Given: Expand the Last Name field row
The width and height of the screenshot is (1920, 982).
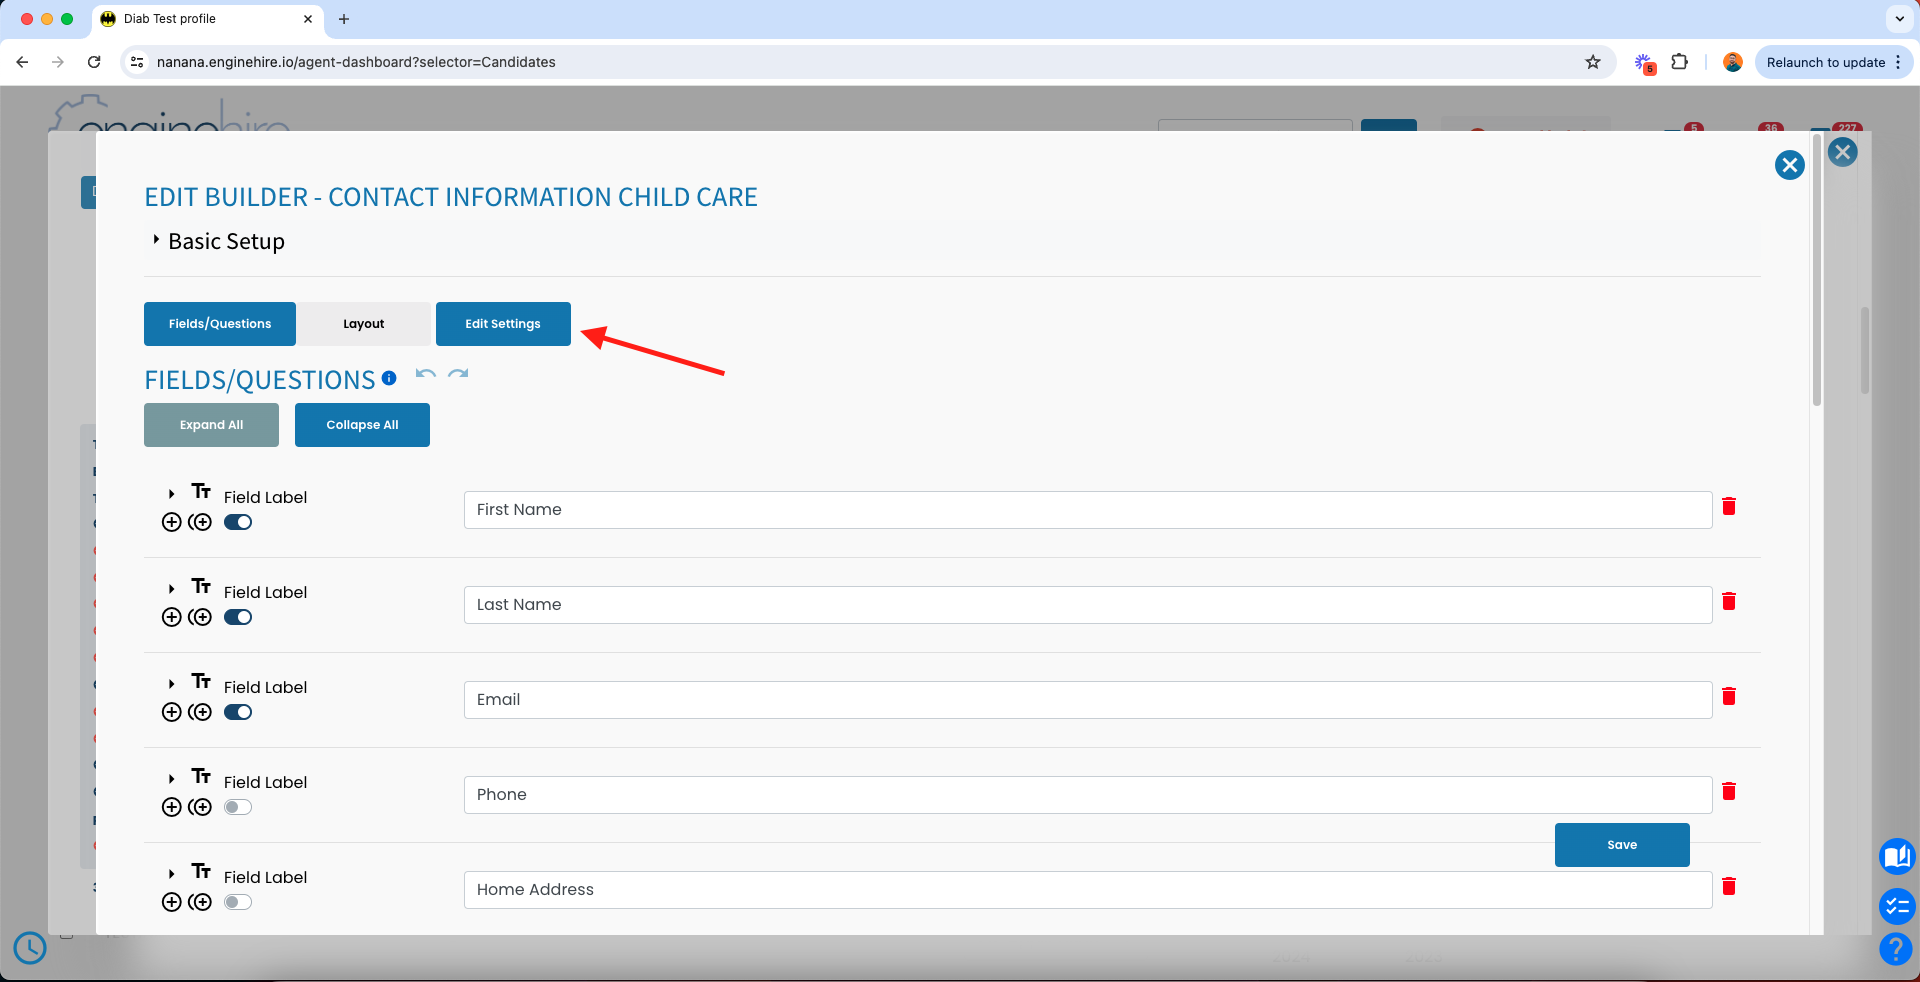Looking at the screenshot, I should click(x=172, y=589).
